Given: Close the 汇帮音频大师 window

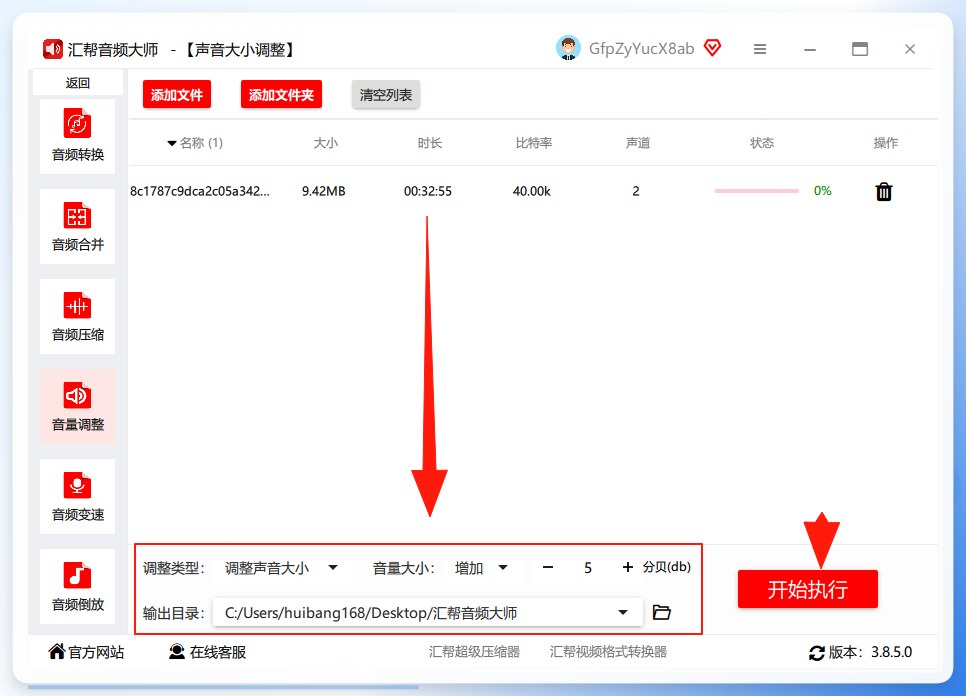Looking at the screenshot, I should (910, 49).
